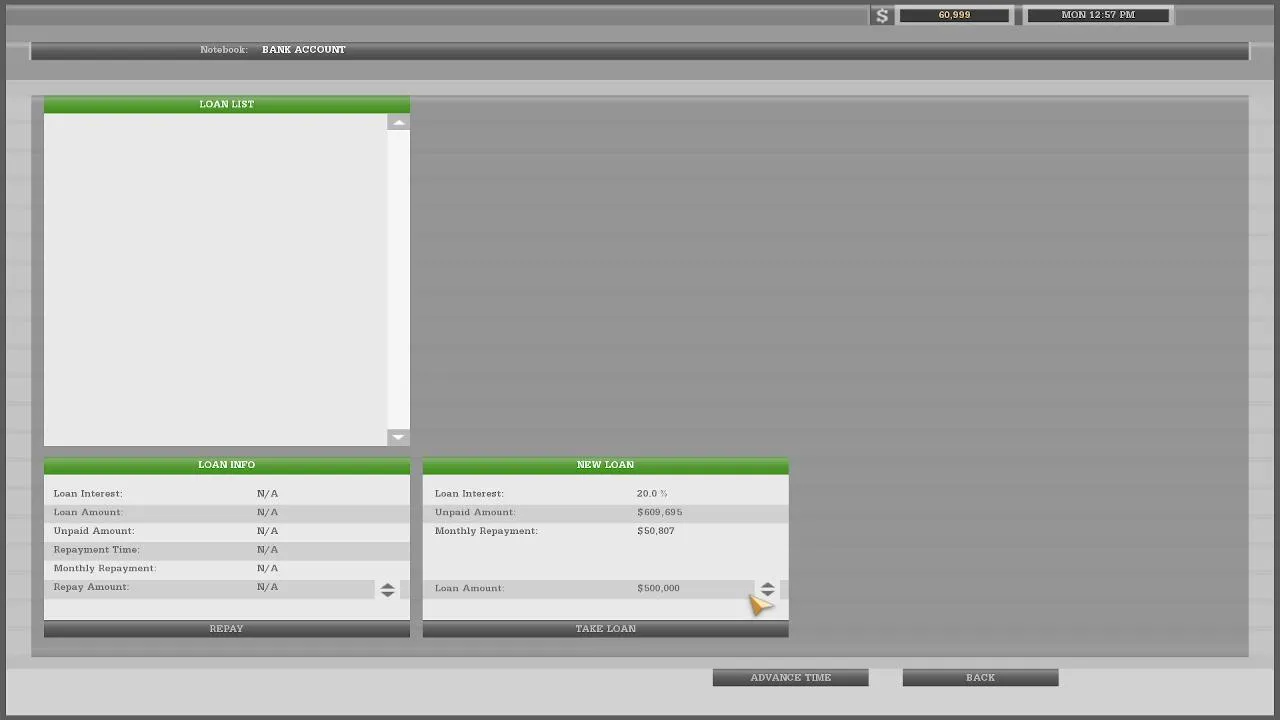Click the LOAN INFO header
Image resolution: width=1280 pixels, height=720 pixels.
[227, 465]
